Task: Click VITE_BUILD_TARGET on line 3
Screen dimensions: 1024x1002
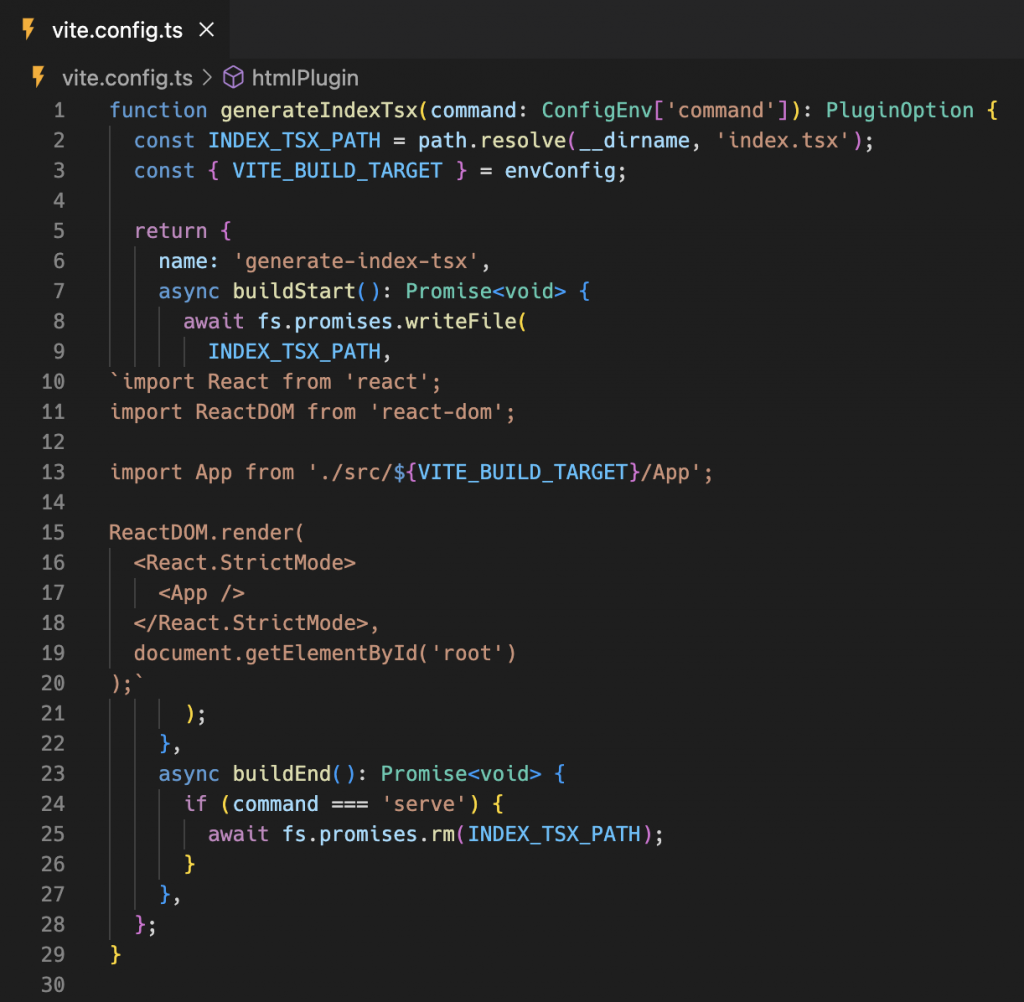Action: 337,170
